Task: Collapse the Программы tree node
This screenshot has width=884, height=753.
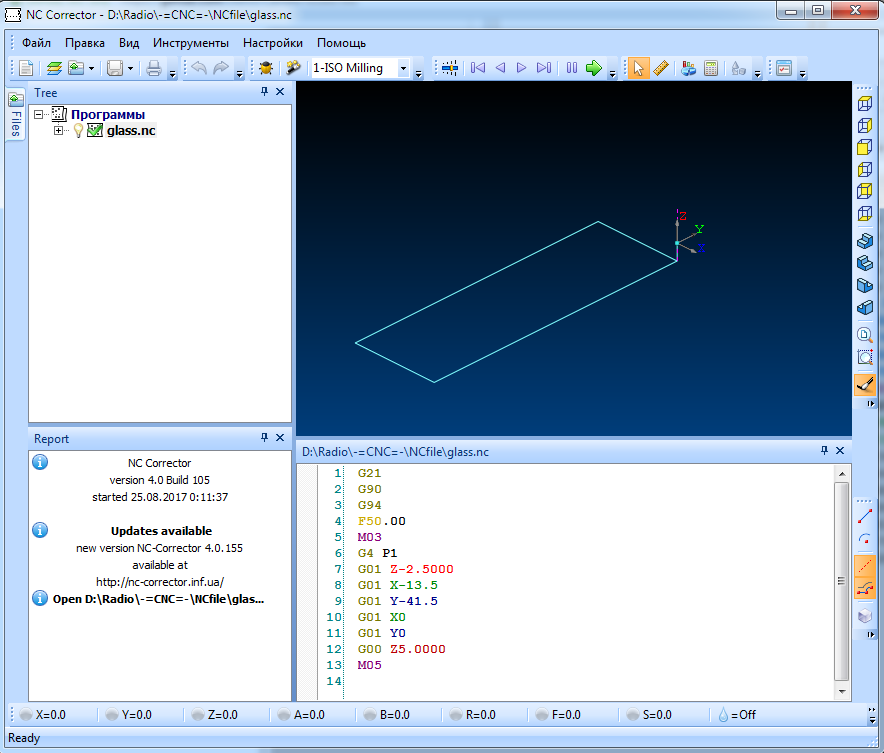Action: 38,114
